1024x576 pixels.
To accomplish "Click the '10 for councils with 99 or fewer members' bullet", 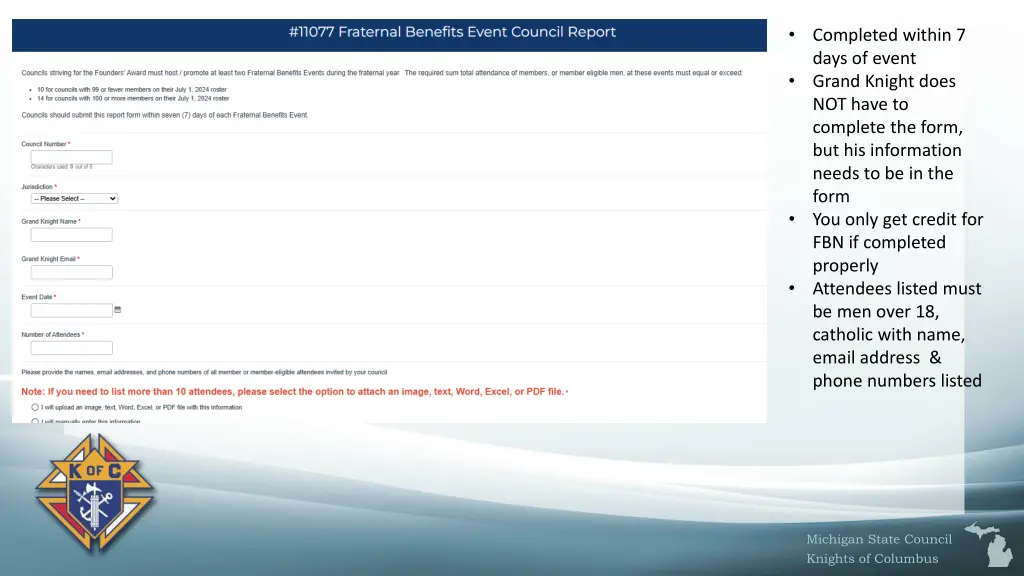I will [x=132, y=89].
